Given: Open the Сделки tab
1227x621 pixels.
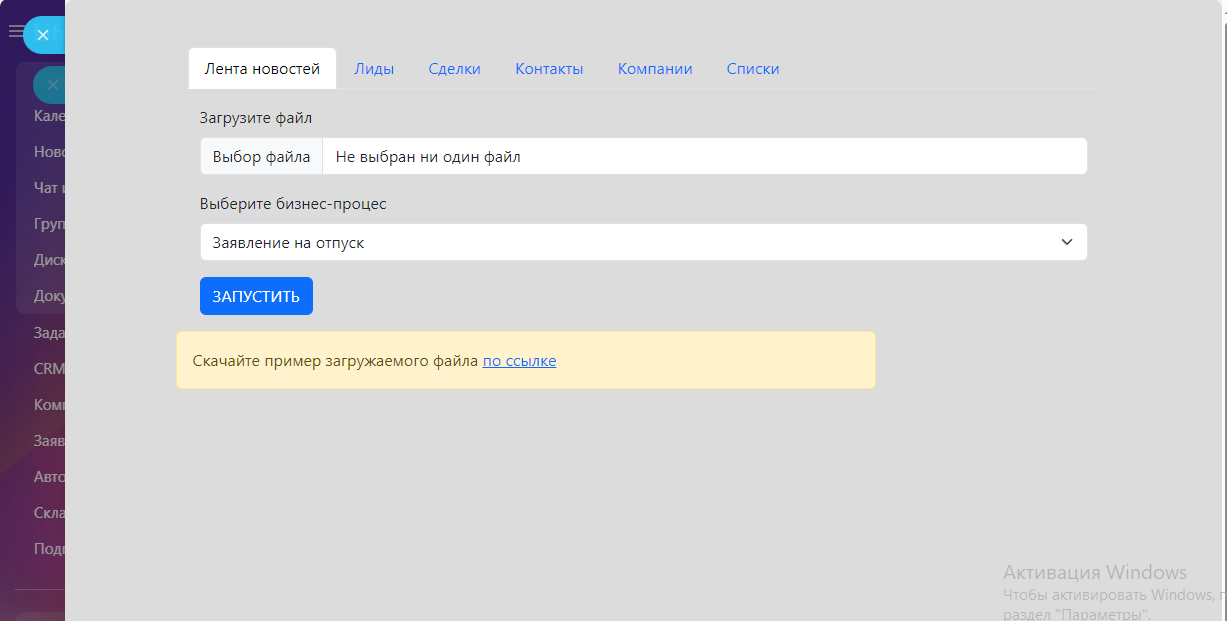Looking at the screenshot, I should (x=455, y=69).
